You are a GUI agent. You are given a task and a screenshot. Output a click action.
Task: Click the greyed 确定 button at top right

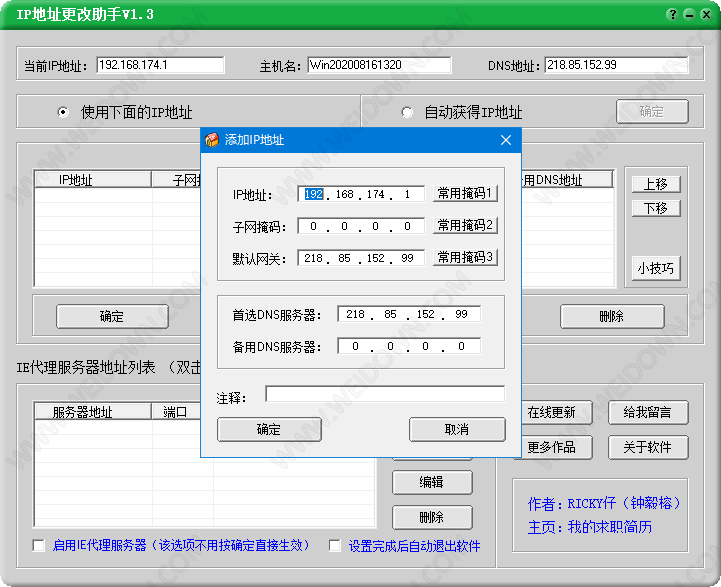pos(652,111)
